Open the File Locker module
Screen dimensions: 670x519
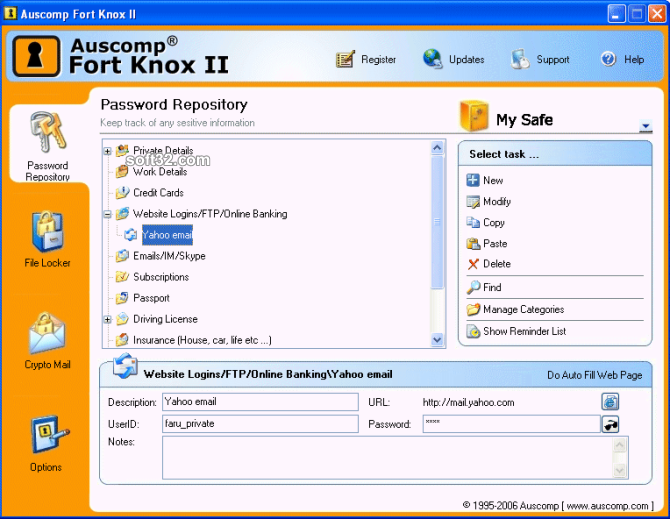(x=47, y=239)
